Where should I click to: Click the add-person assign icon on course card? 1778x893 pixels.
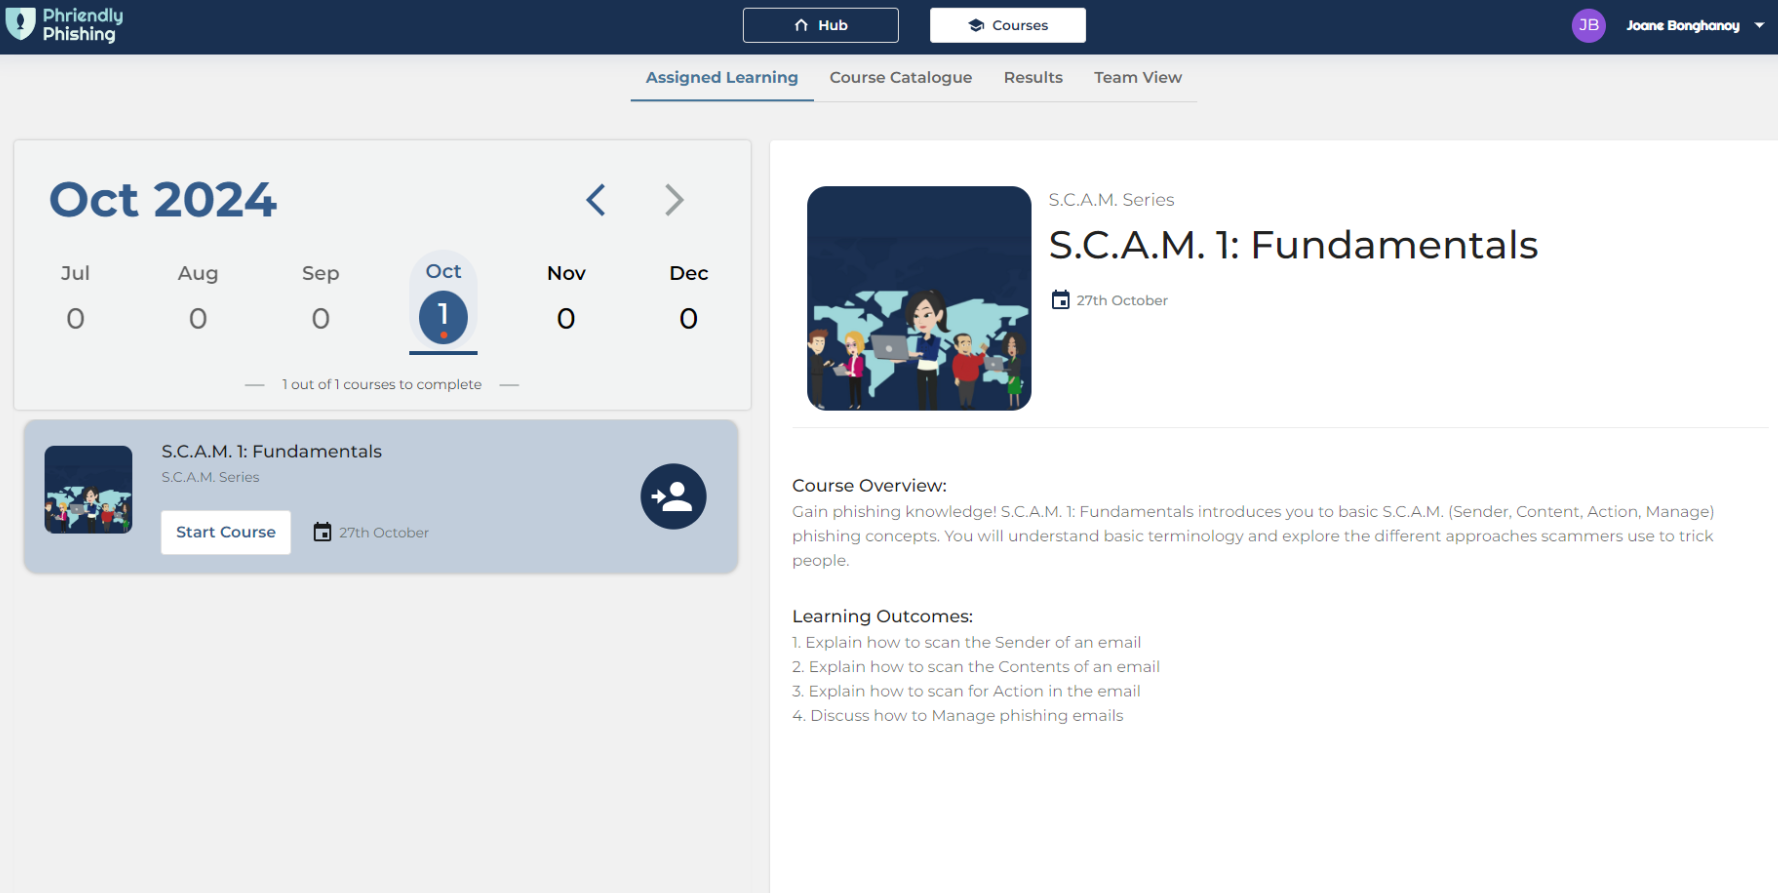[x=673, y=496]
